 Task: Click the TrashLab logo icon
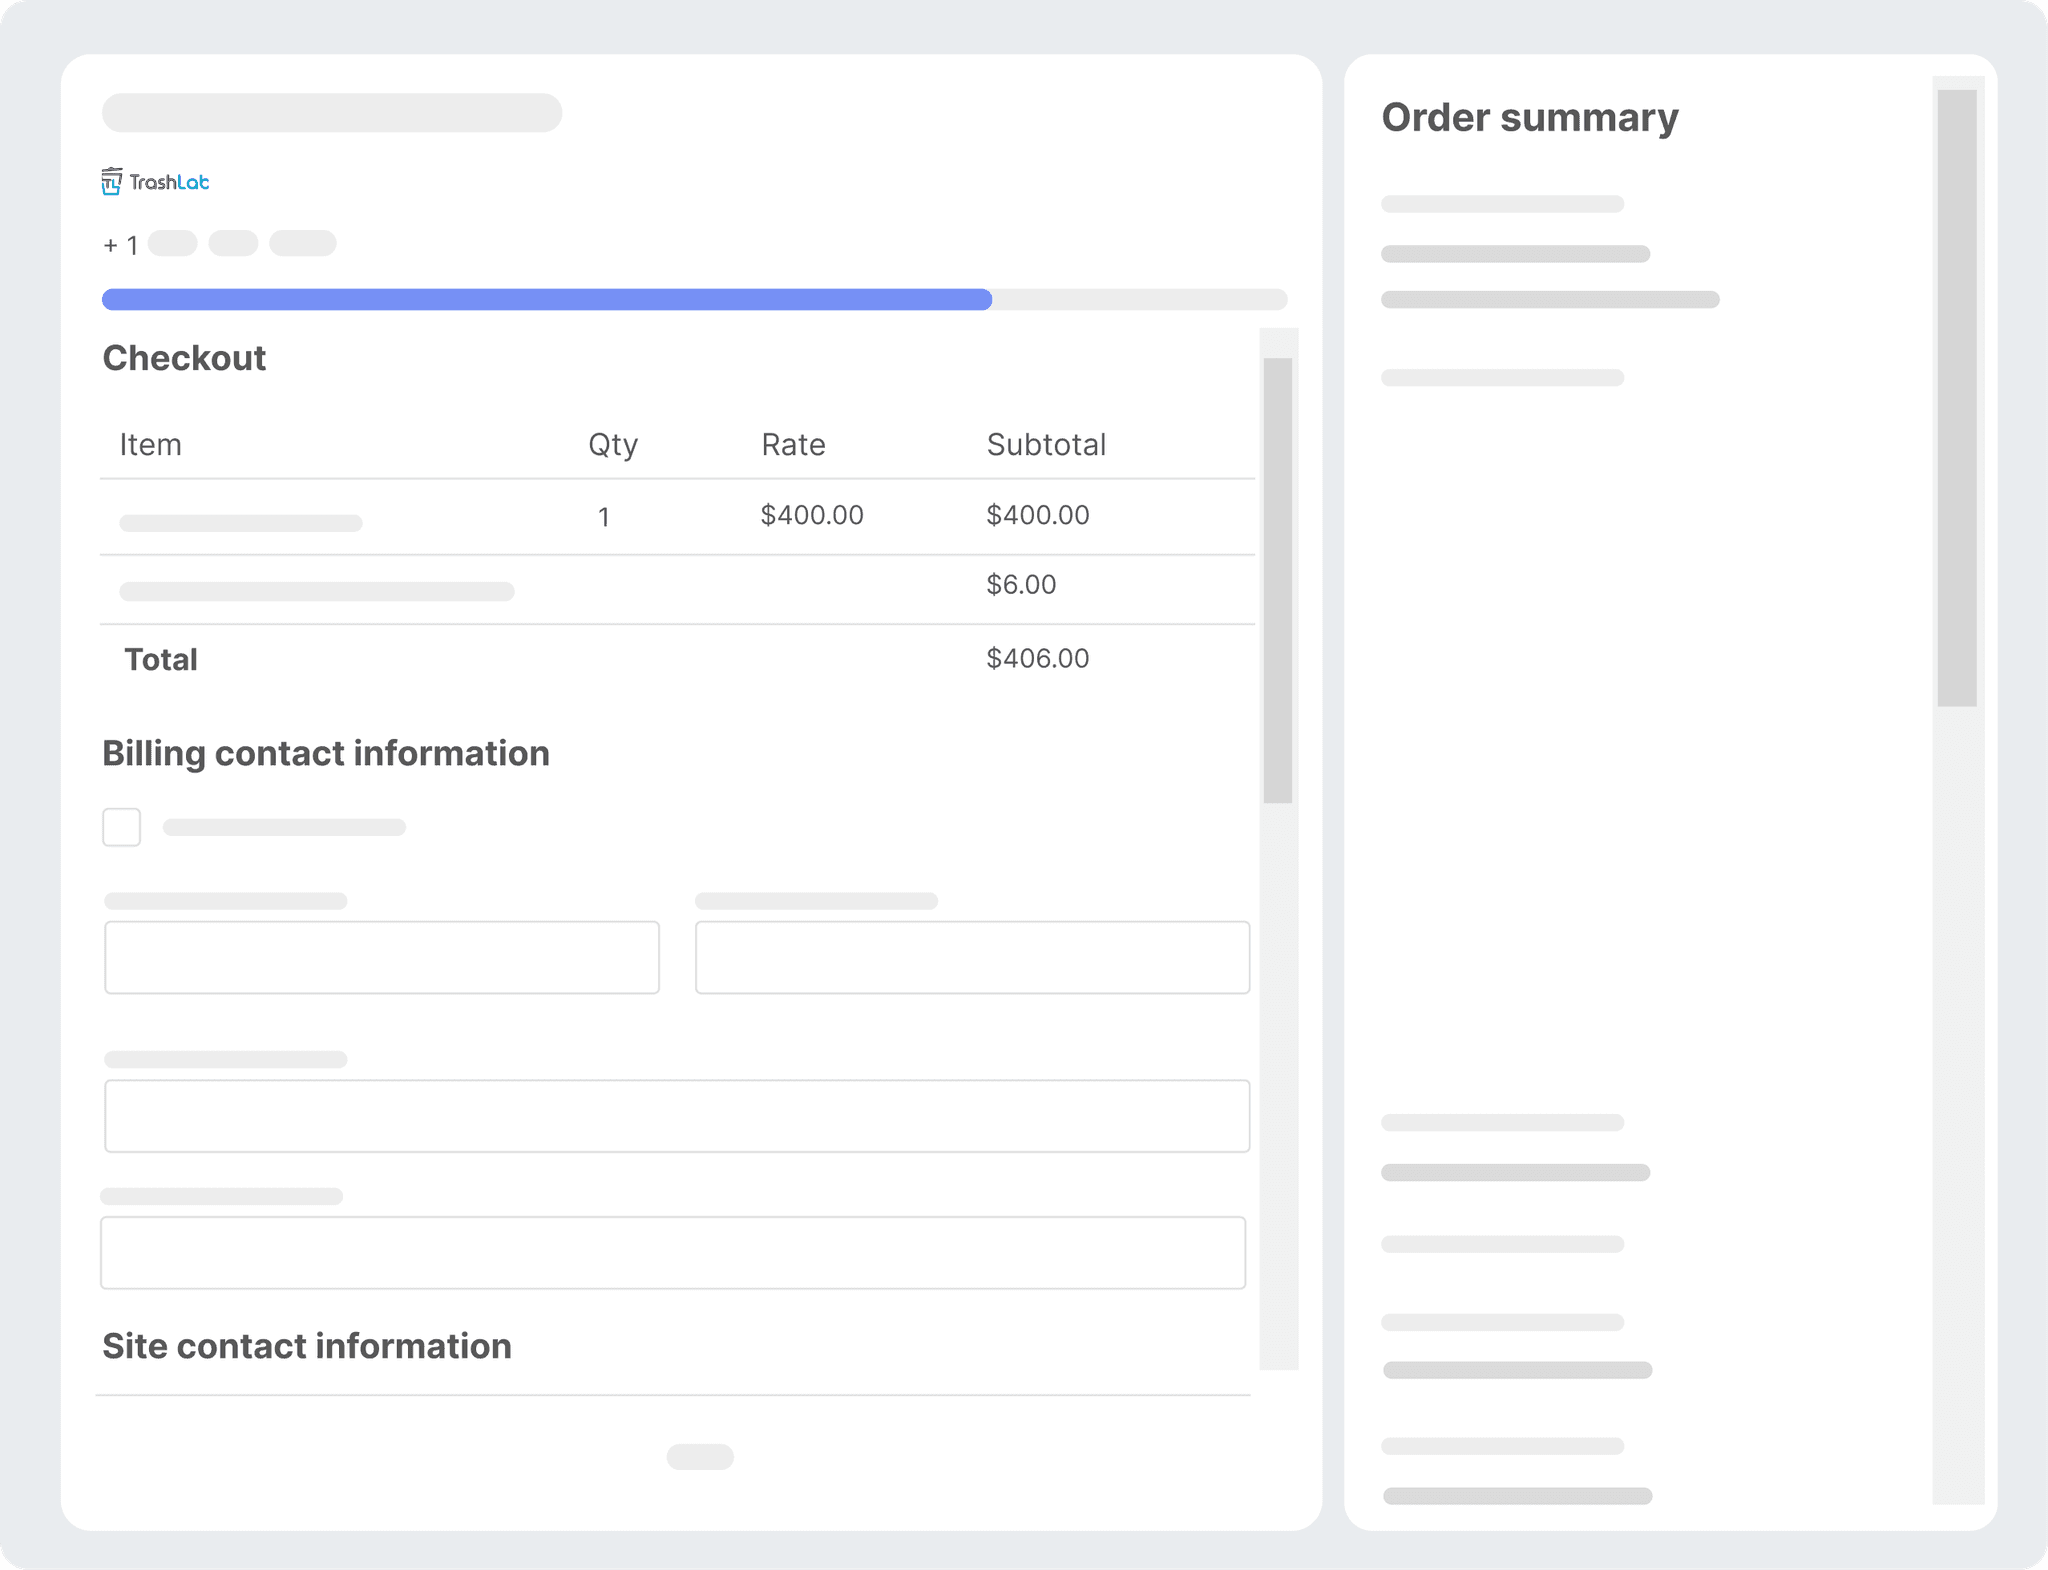pos(112,182)
